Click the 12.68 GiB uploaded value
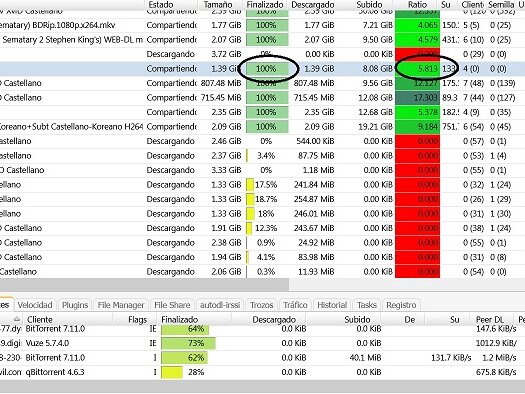The image size is (525, 394). click(375, 112)
